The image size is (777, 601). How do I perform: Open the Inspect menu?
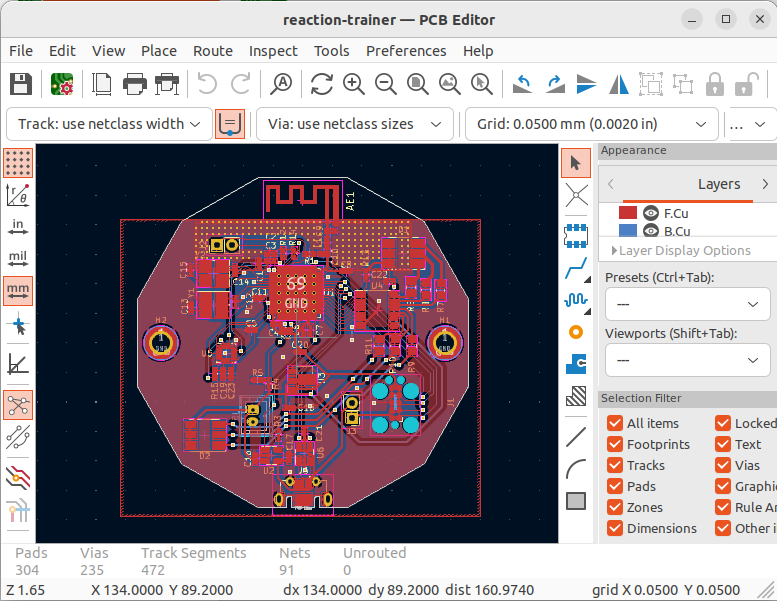[273, 51]
